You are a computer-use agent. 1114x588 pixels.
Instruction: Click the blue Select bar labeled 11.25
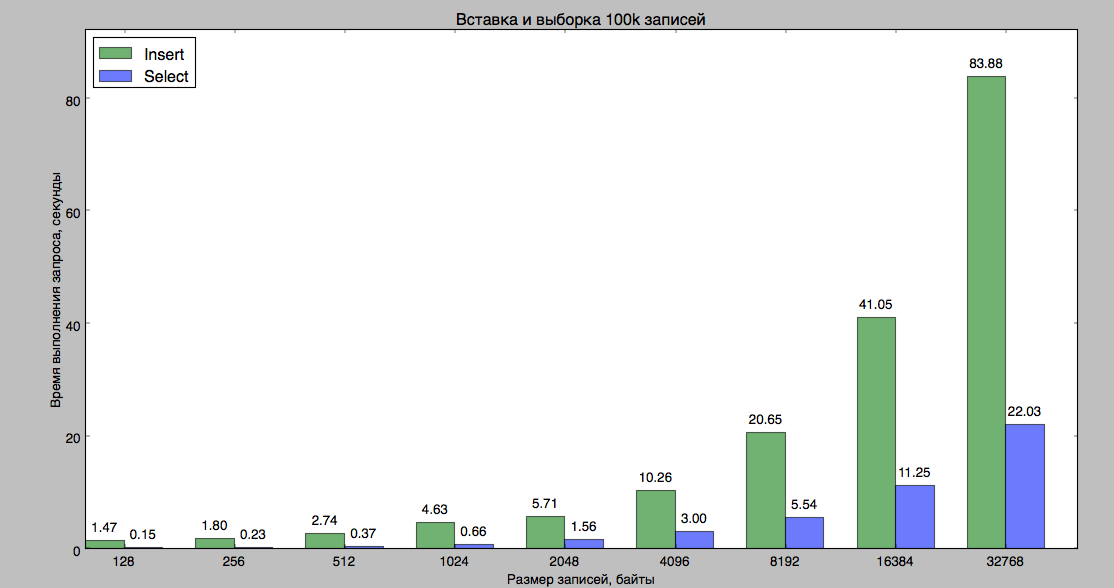click(x=914, y=516)
